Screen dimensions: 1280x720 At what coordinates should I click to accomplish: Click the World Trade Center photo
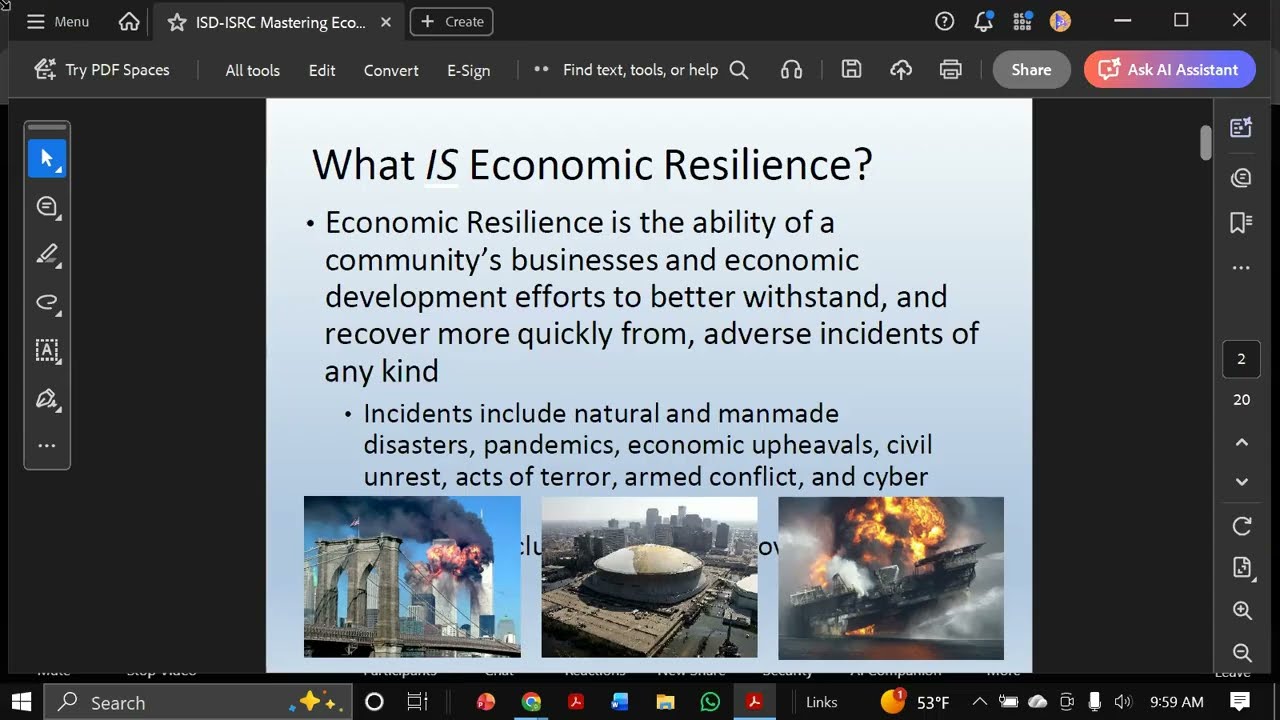click(x=412, y=576)
